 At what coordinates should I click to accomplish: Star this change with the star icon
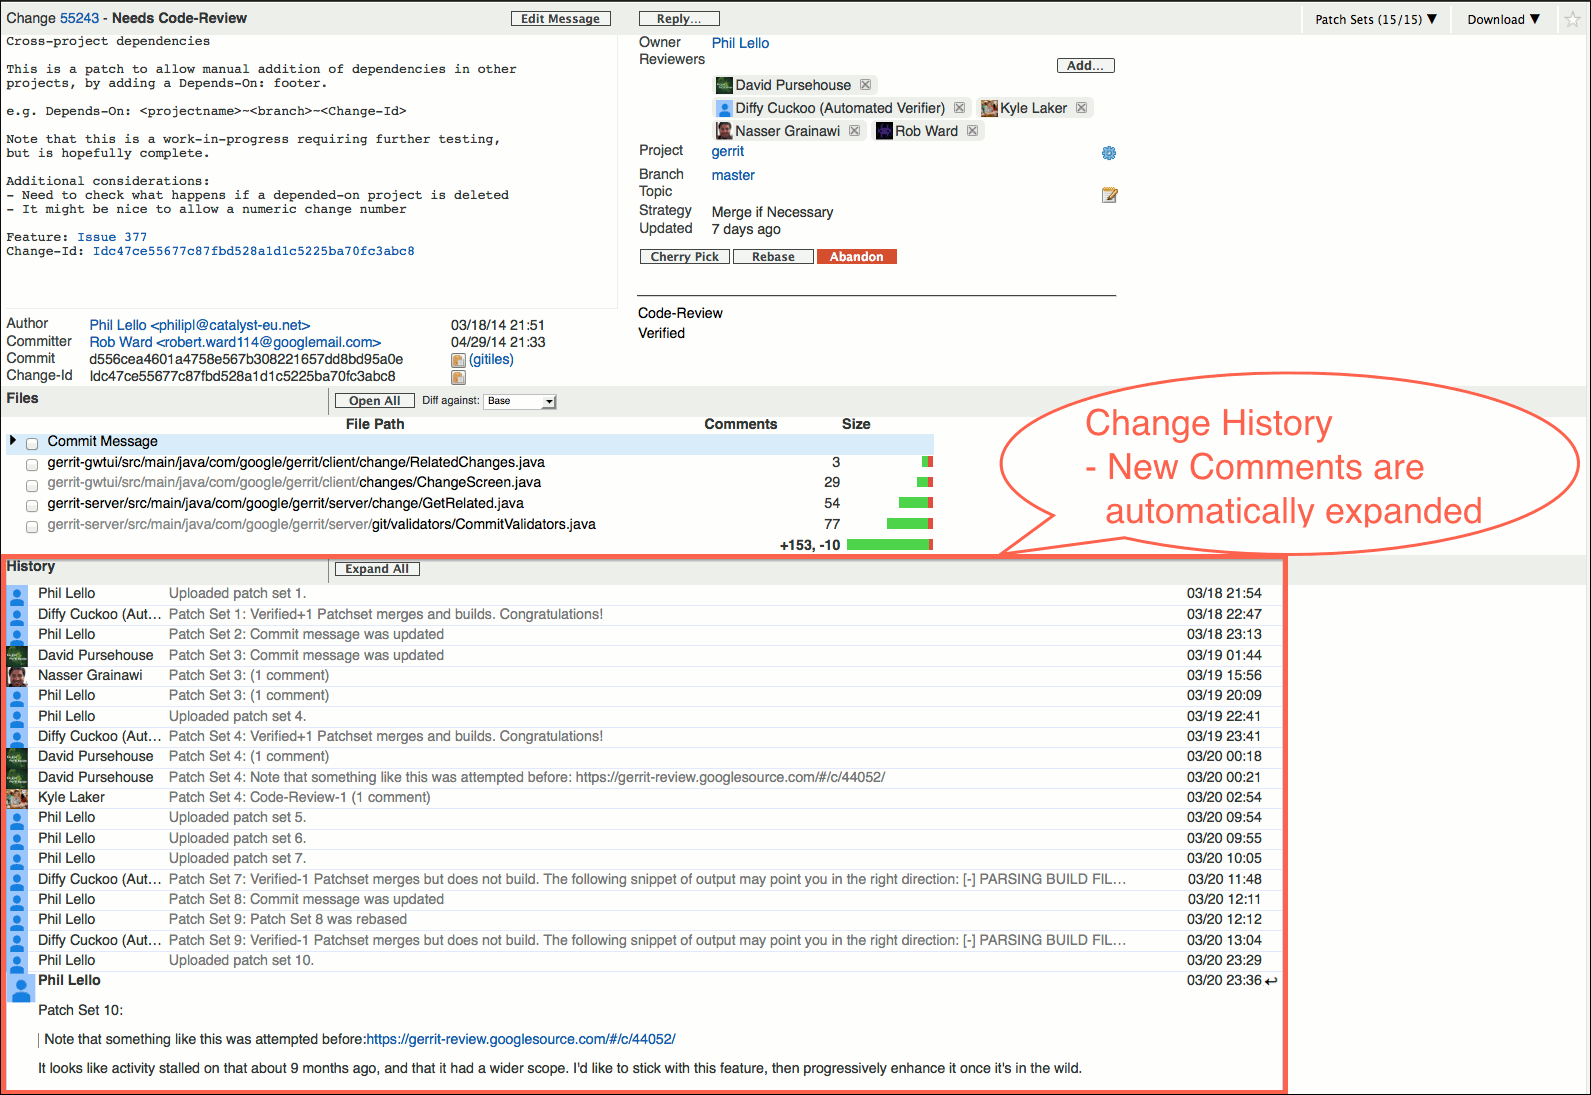[x=1573, y=20]
